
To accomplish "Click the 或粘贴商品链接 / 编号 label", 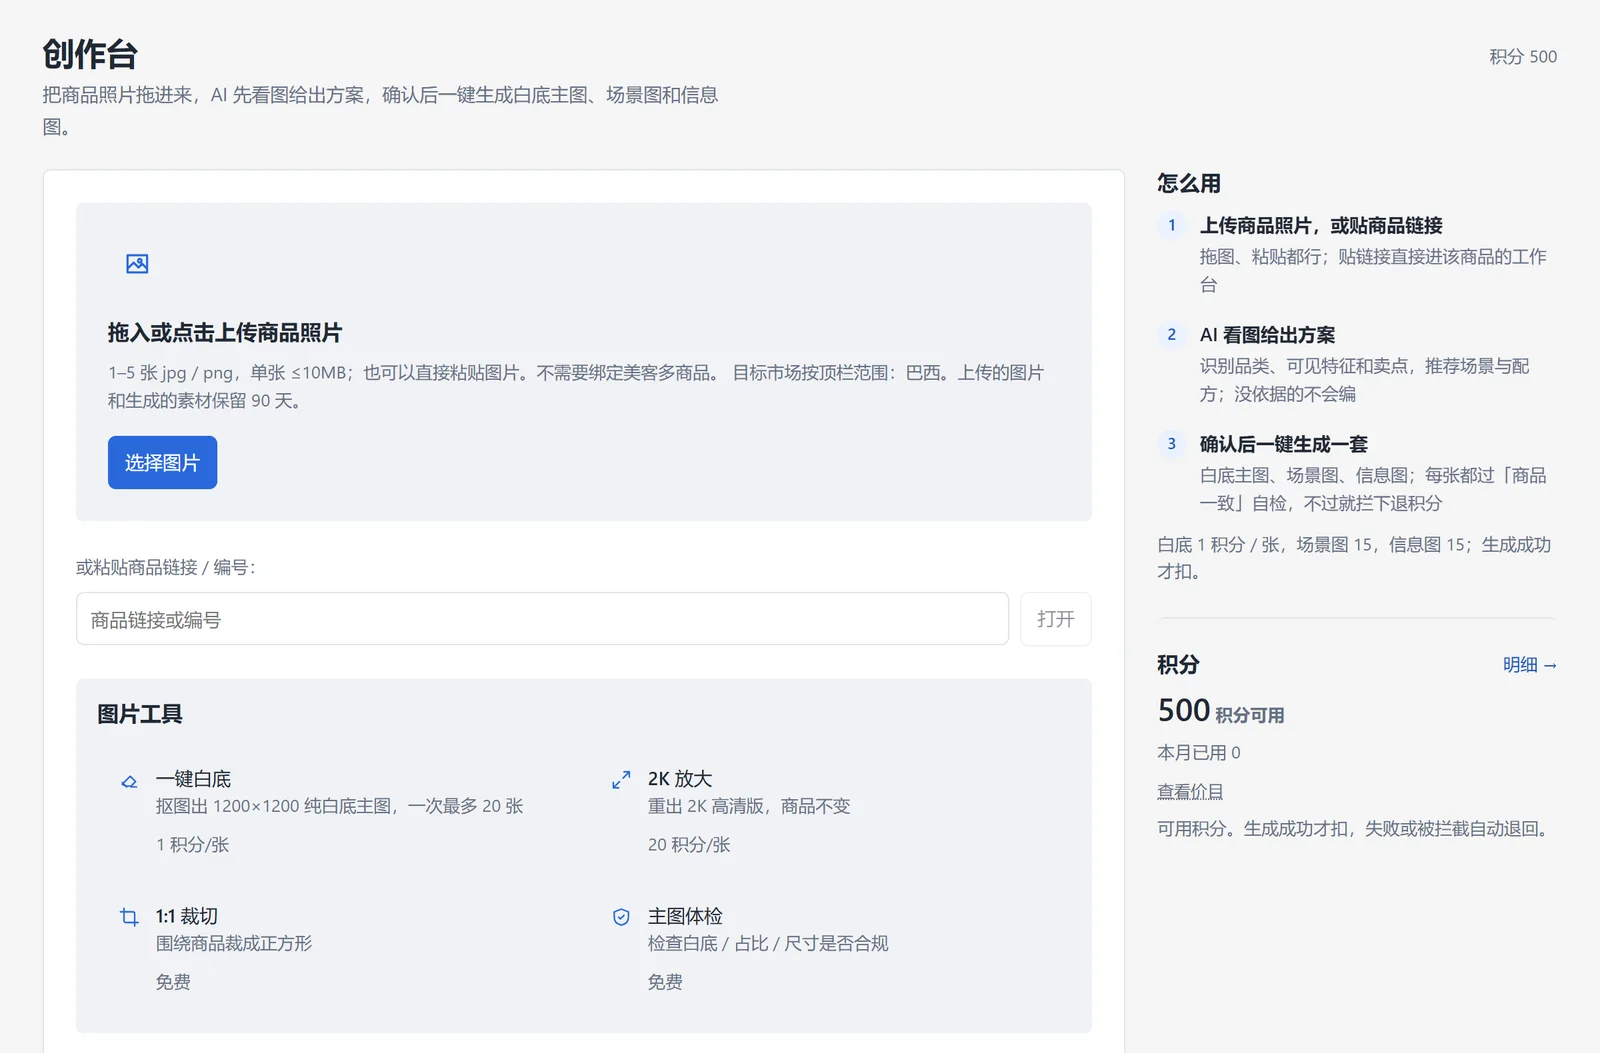I will [166, 568].
